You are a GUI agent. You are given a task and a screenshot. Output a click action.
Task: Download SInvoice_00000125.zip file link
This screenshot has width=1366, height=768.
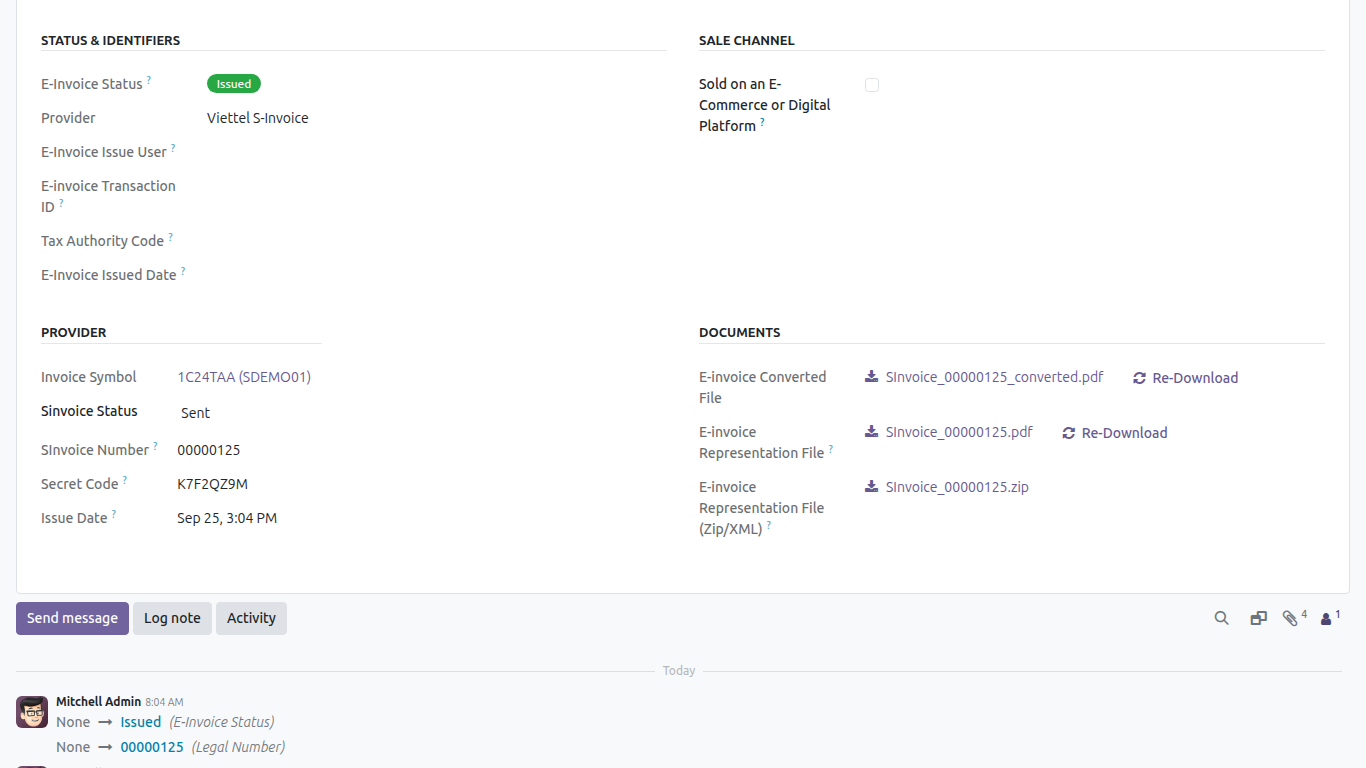point(957,487)
